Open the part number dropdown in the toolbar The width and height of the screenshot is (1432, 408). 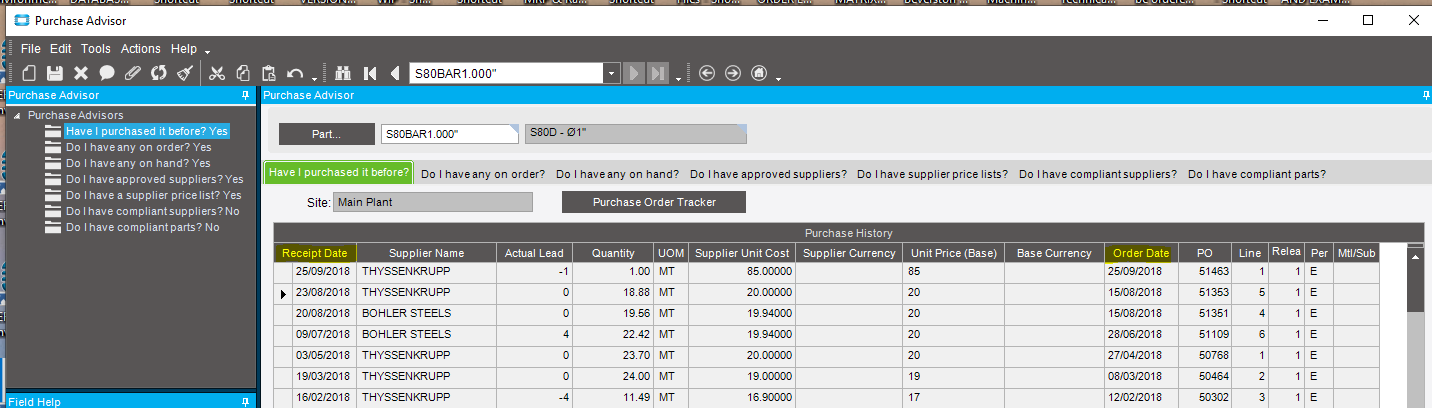(611, 73)
